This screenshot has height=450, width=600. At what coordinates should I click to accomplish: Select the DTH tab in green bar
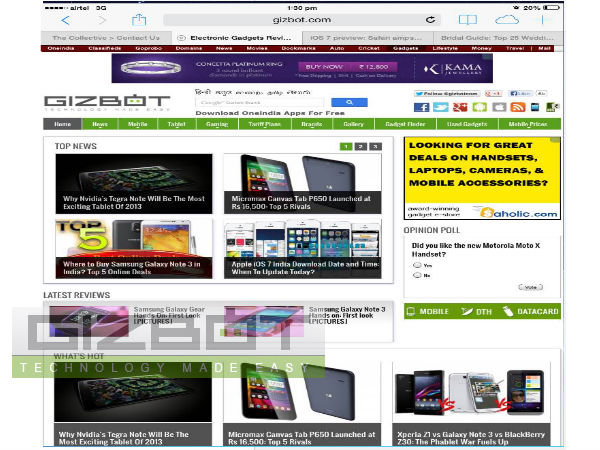coord(483,312)
